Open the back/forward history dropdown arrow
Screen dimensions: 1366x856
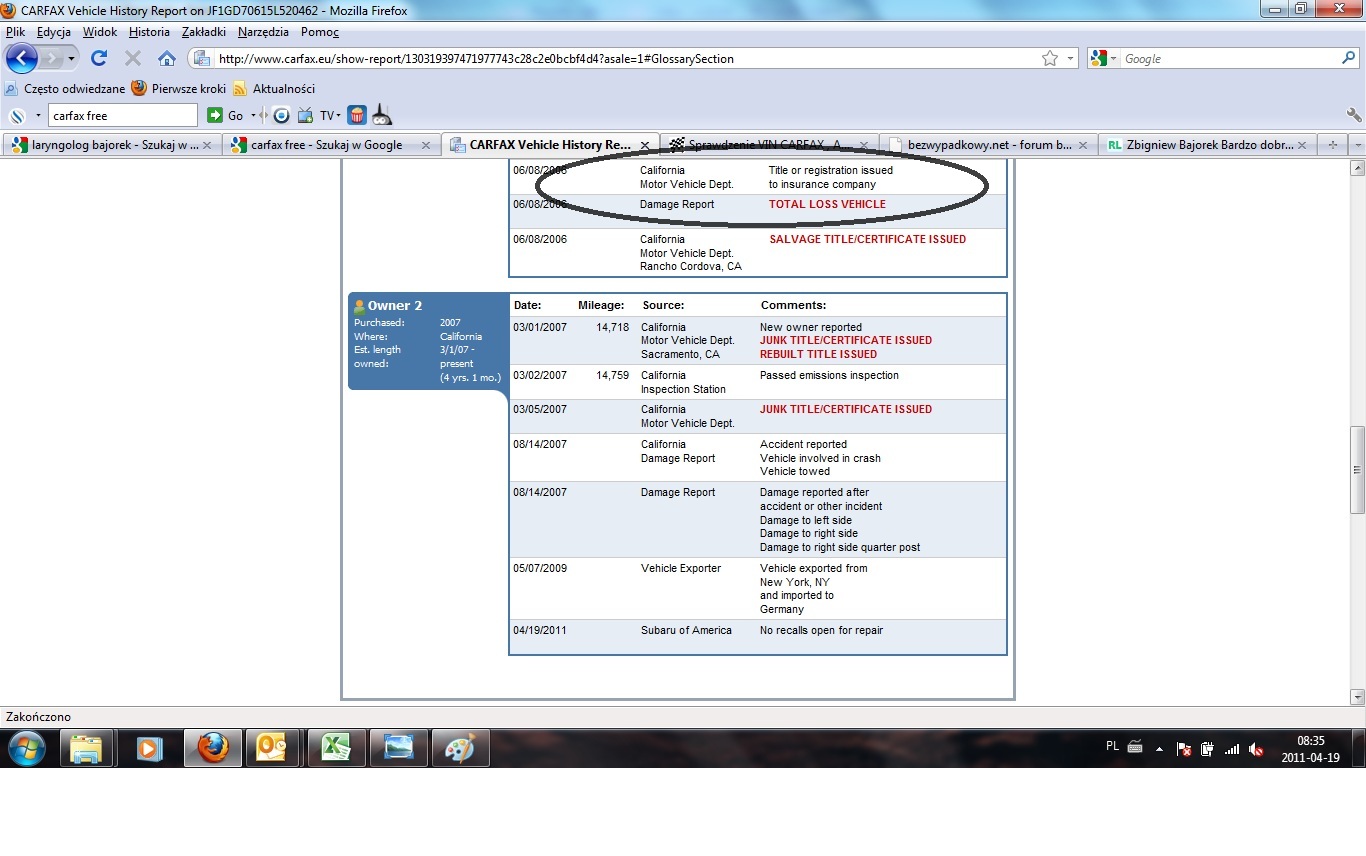pos(72,59)
